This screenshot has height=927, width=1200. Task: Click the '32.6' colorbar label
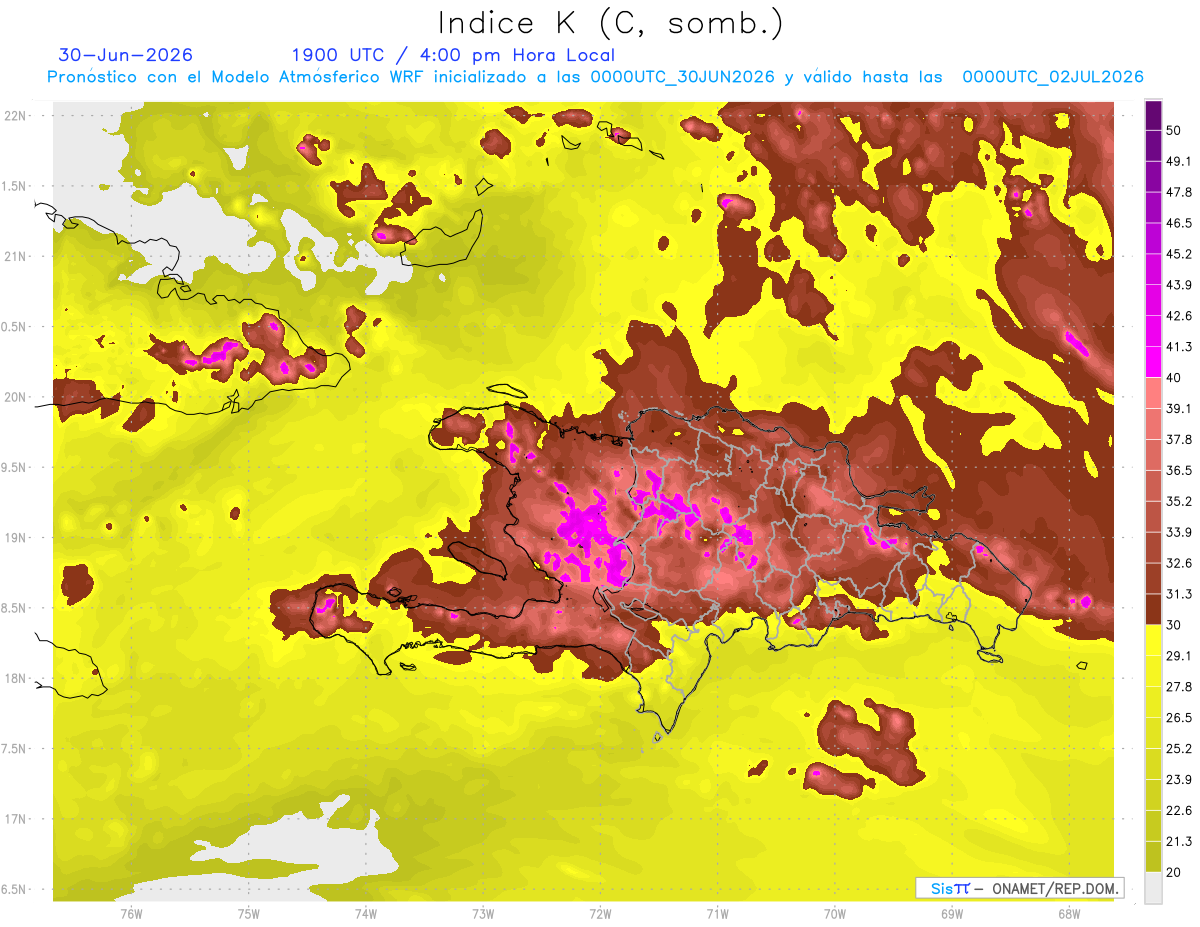tap(1179, 563)
